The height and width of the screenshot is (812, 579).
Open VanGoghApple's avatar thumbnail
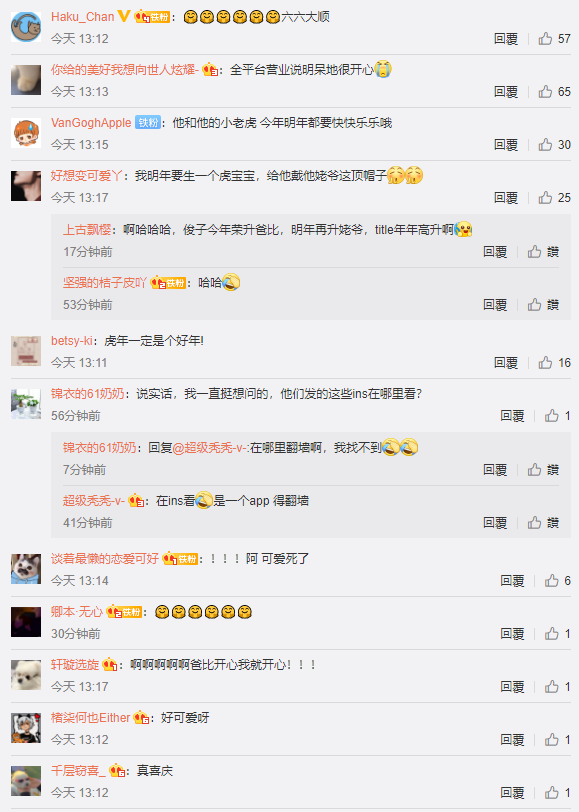click(x=26, y=133)
